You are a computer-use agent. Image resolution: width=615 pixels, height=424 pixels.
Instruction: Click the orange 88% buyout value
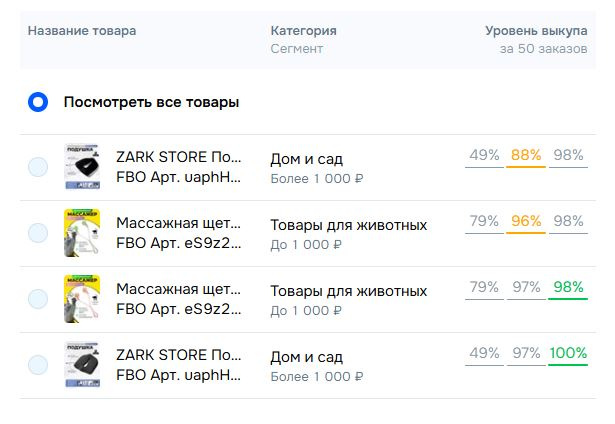[526, 155]
